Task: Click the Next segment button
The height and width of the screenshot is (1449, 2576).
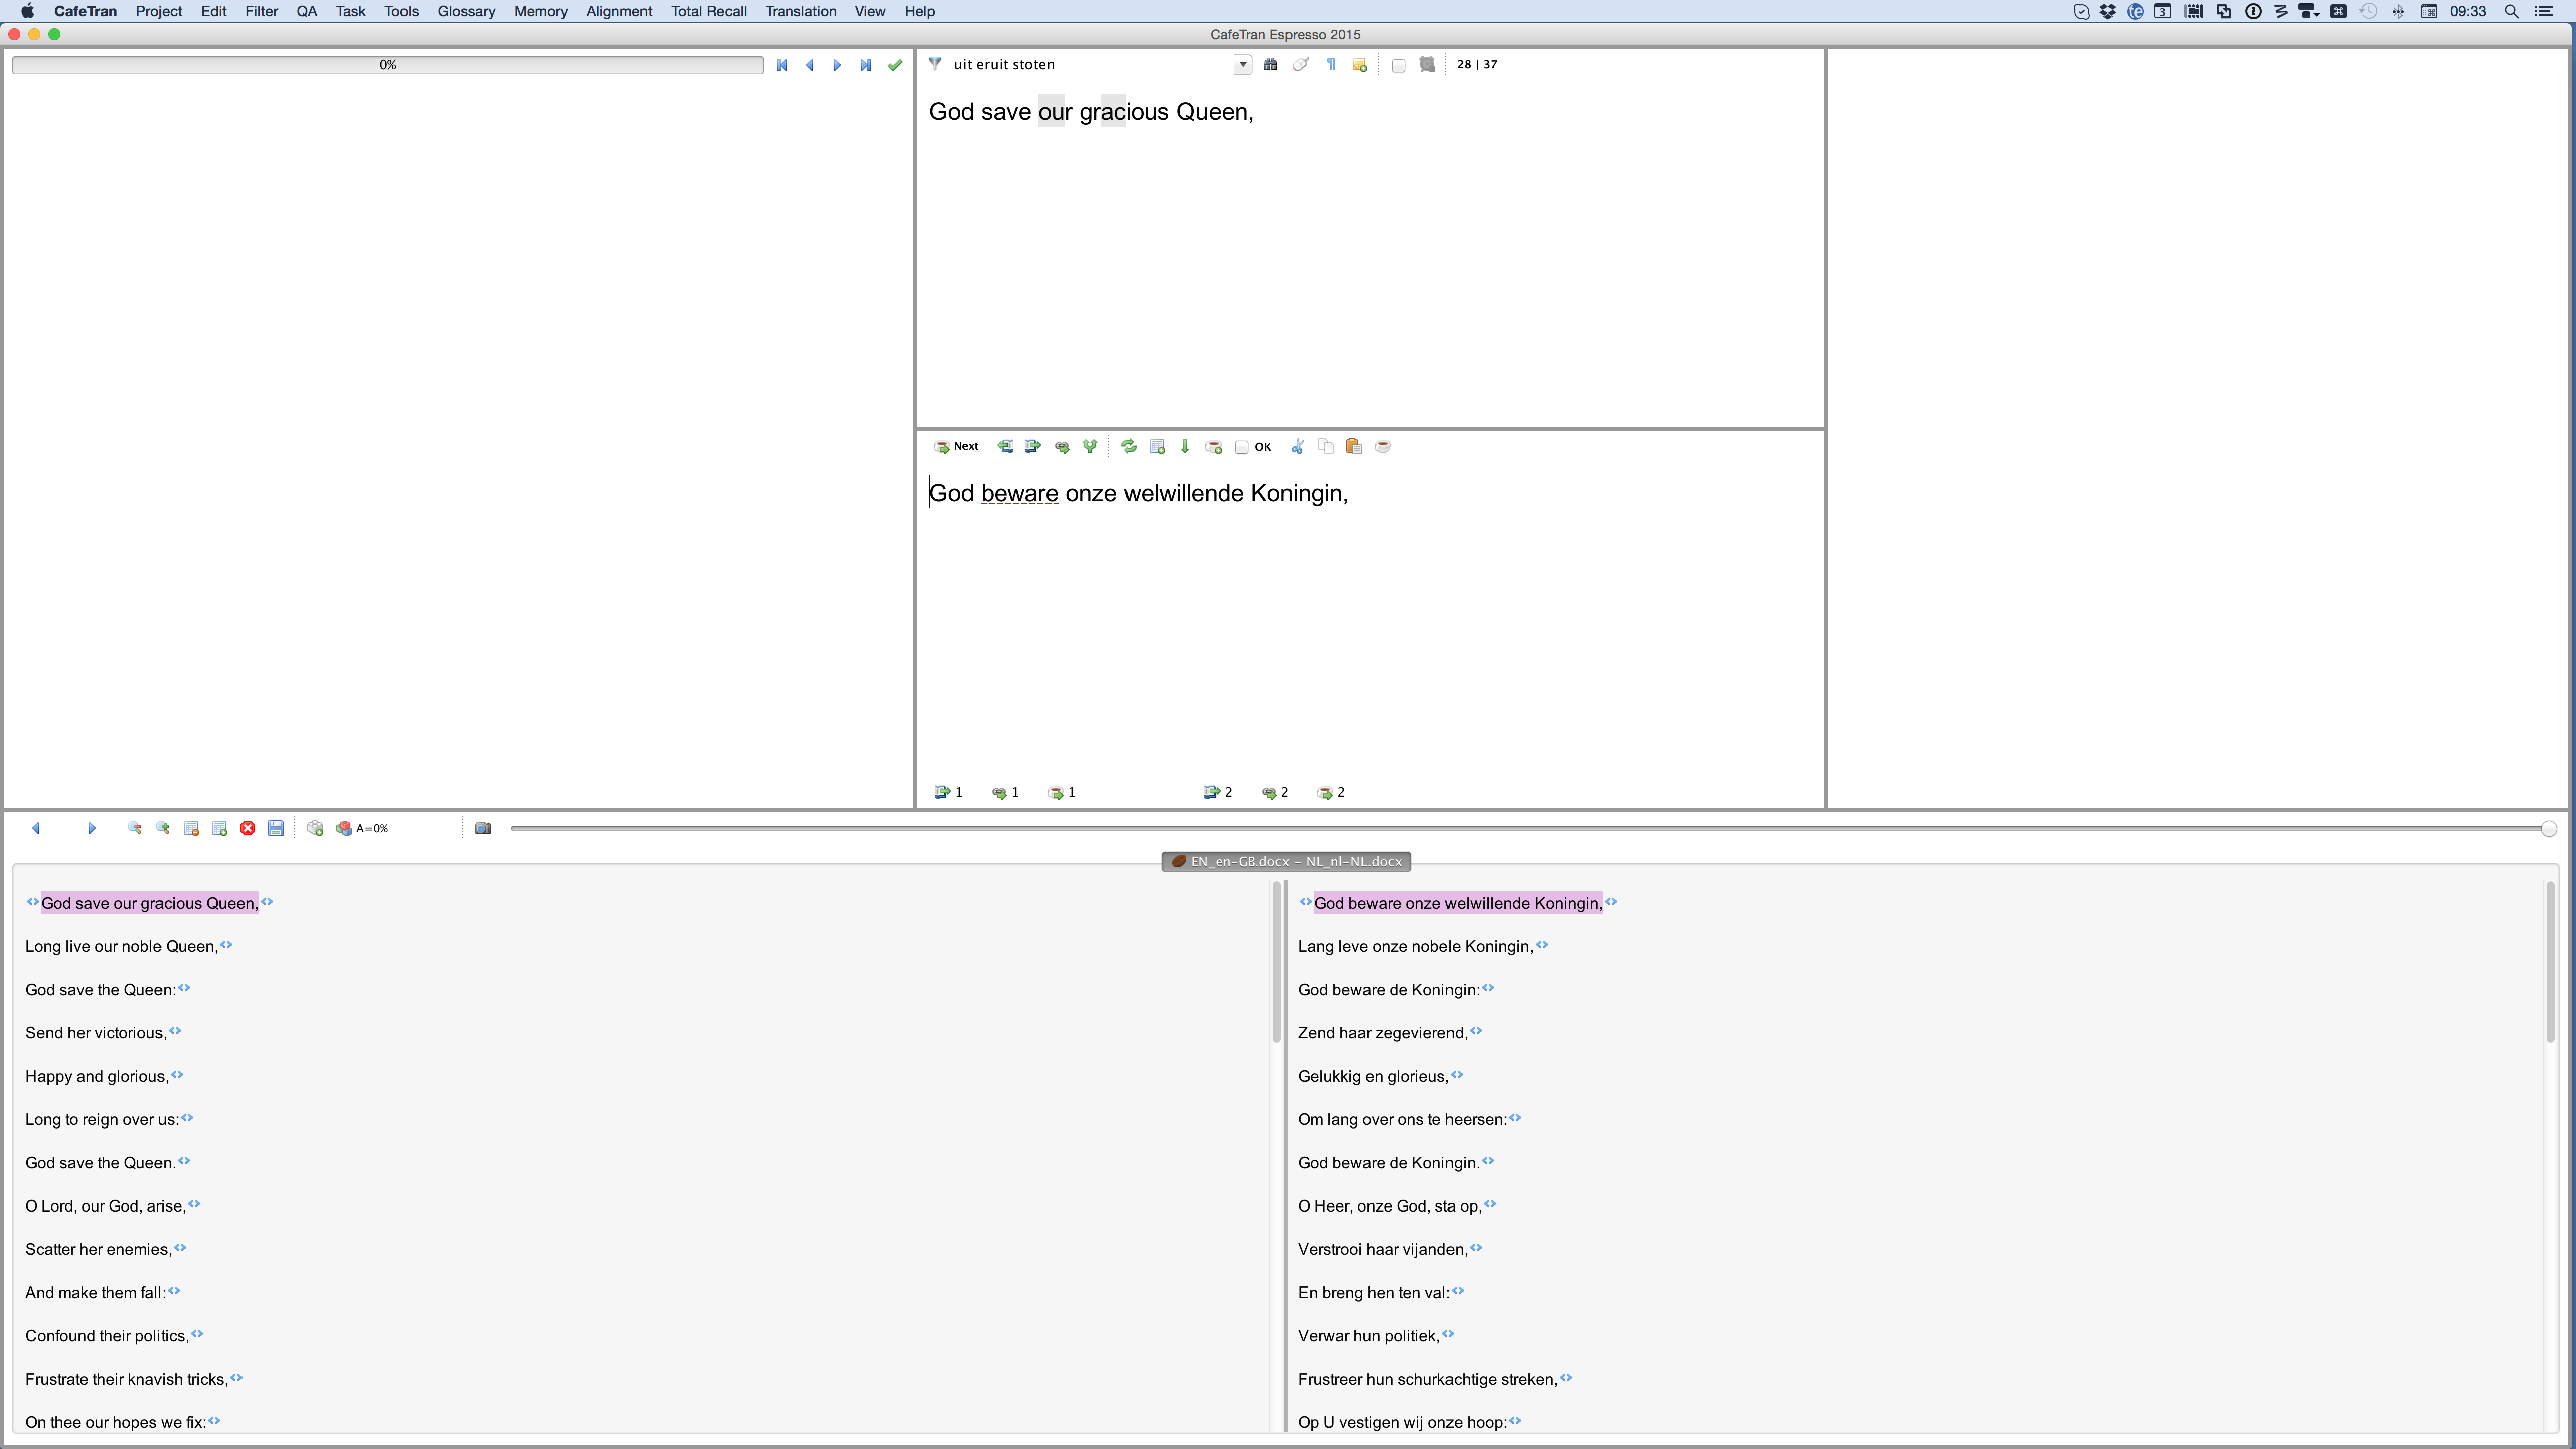Action: pyautogui.click(x=956, y=446)
